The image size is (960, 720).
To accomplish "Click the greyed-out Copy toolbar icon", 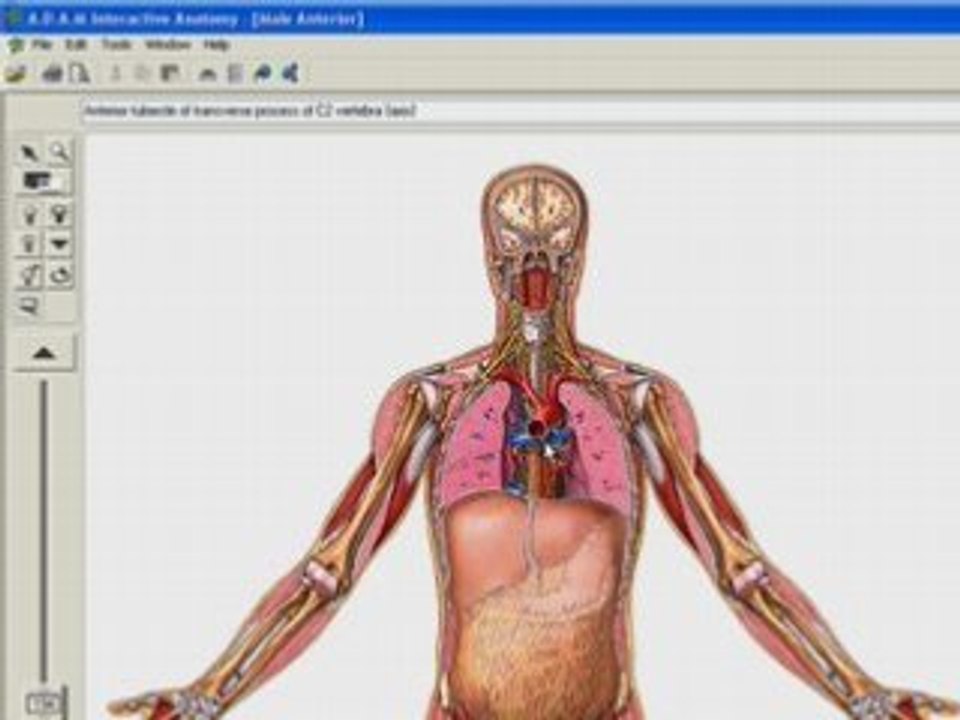I will 142,74.
